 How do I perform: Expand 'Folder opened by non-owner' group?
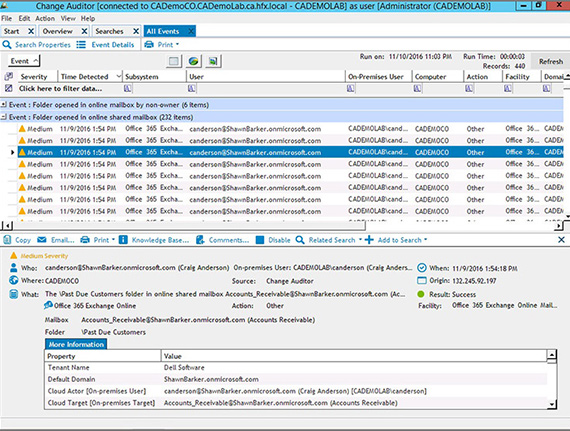[x=4, y=105]
